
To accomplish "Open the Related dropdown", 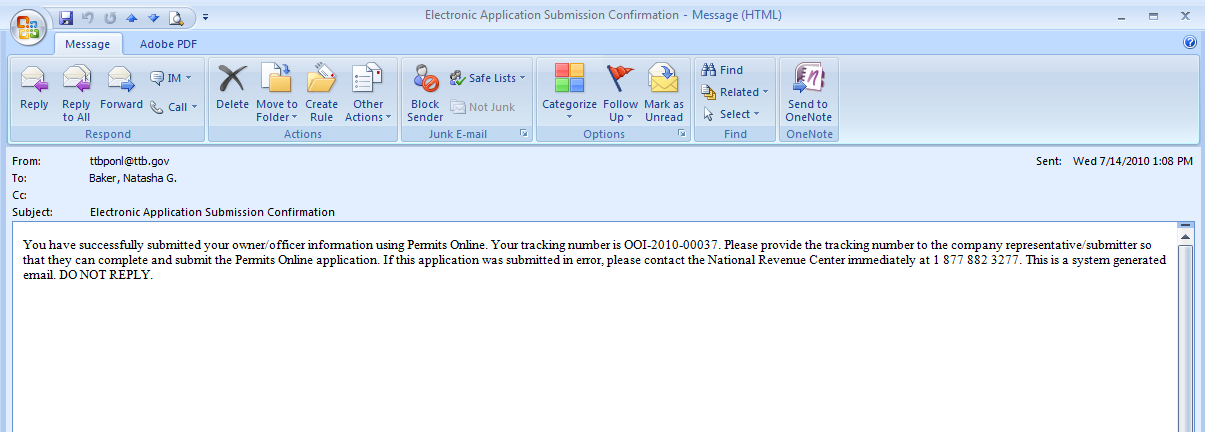I will (x=735, y=92).
